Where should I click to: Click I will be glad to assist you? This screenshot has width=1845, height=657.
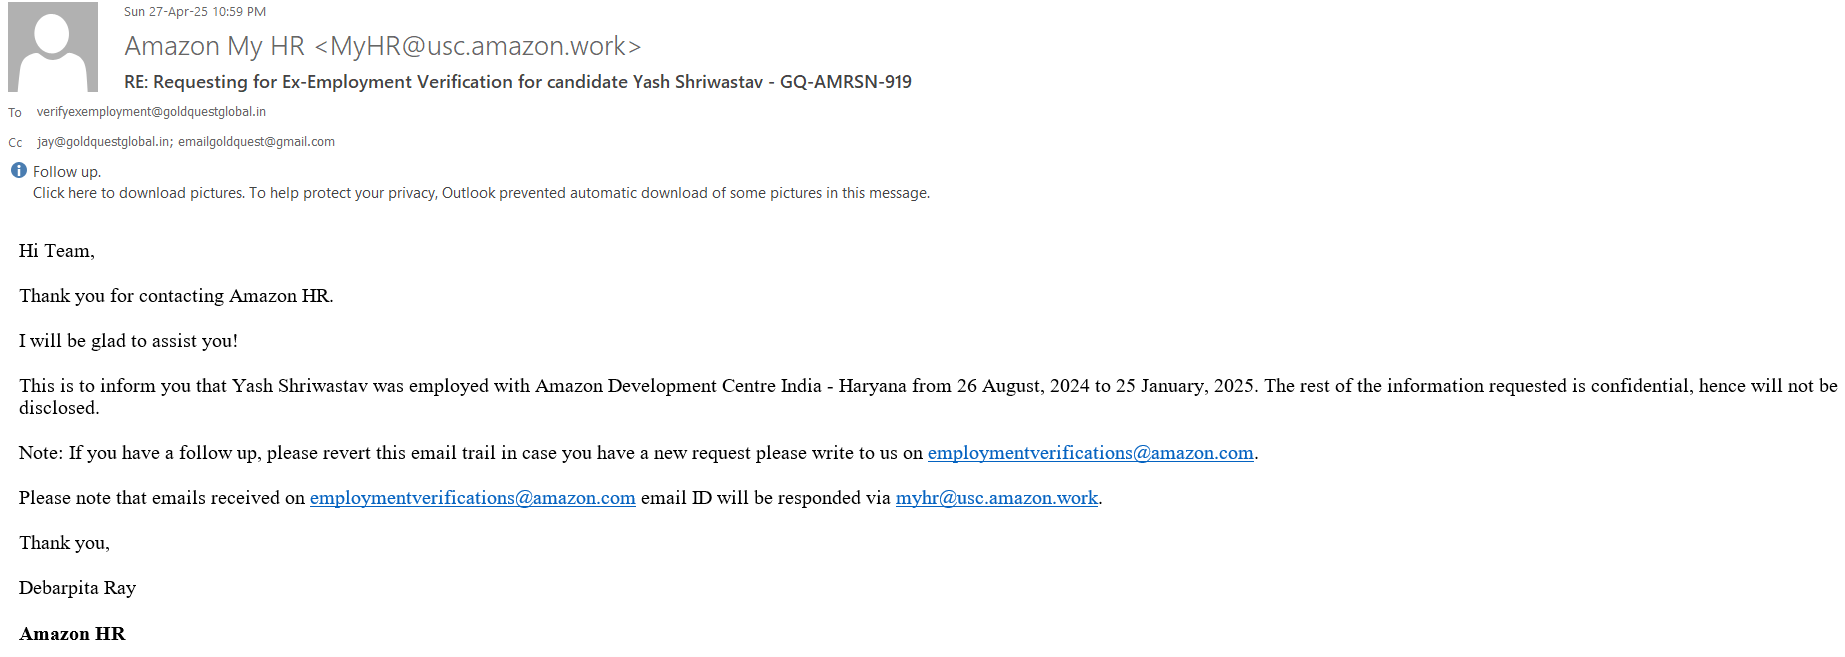point(128,341)
